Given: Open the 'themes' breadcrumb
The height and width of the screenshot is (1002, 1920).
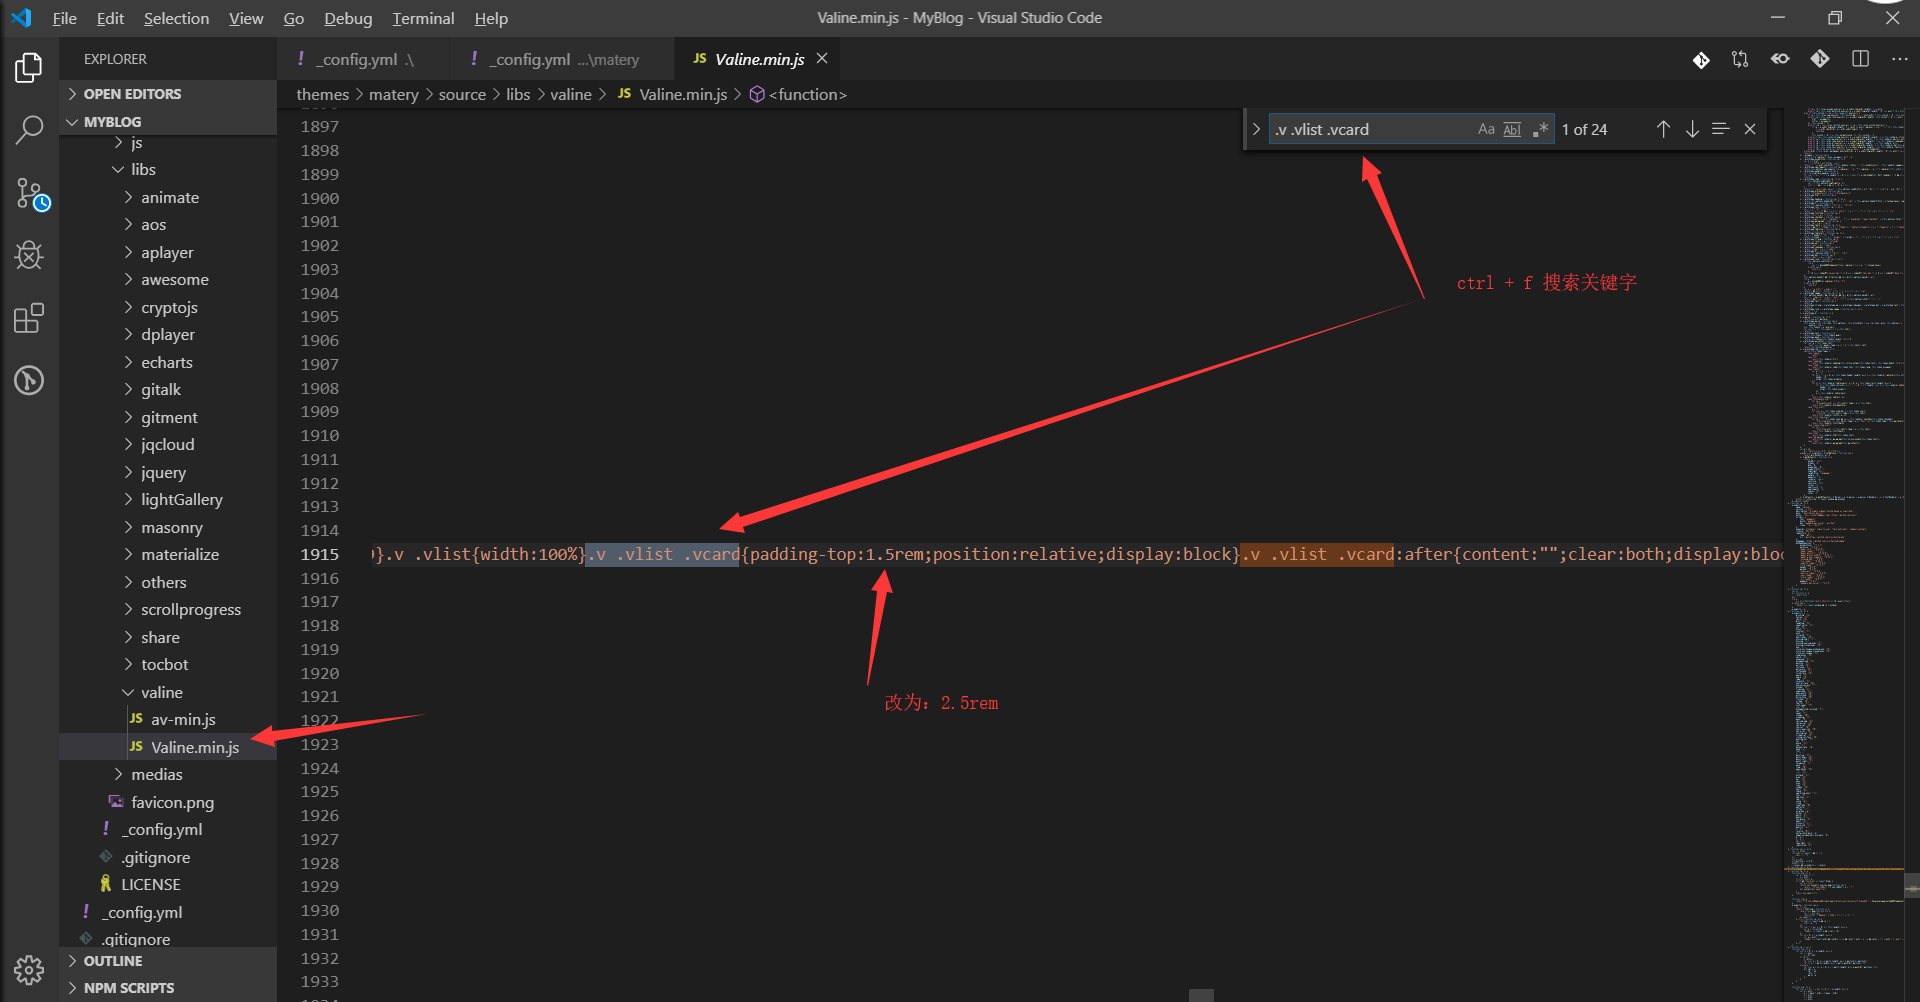Looking at the screenshot, I should tap(323, 94).
